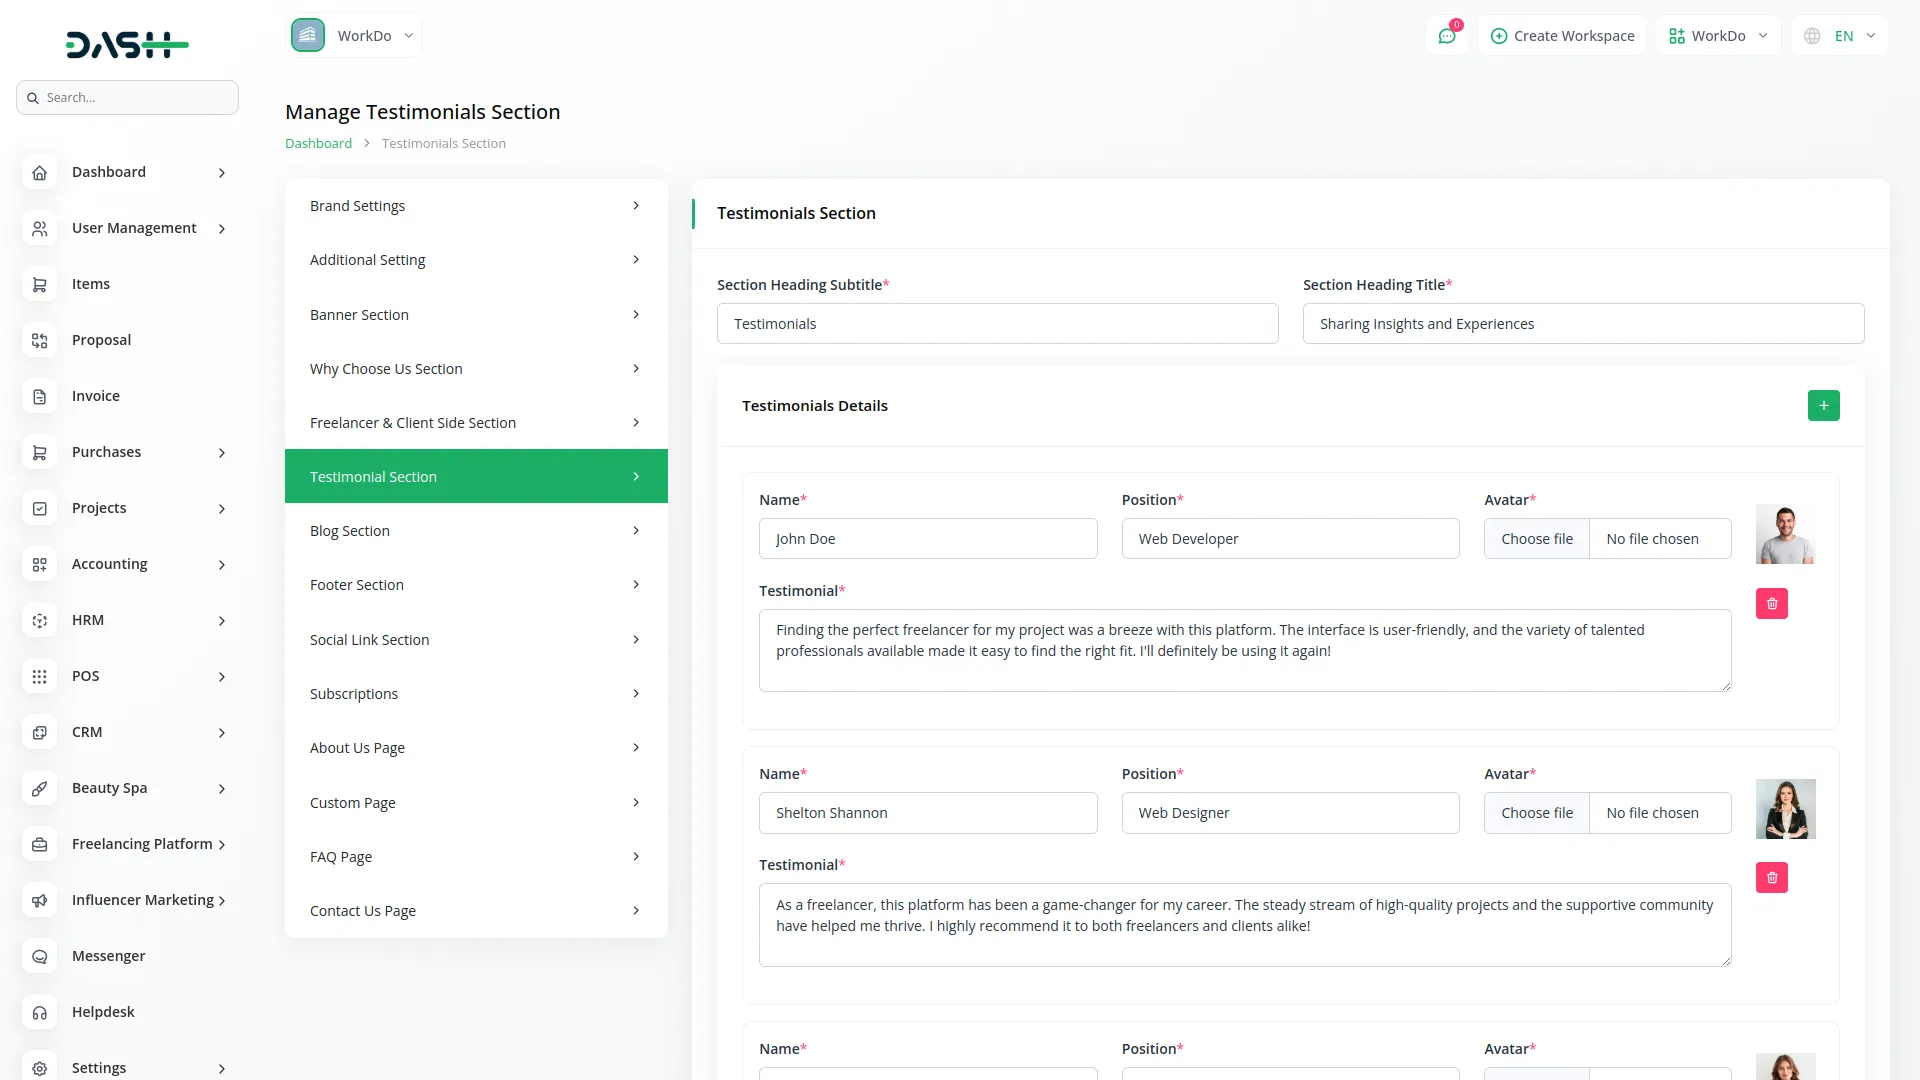Open the EN language dropdown

(1840, 35)
